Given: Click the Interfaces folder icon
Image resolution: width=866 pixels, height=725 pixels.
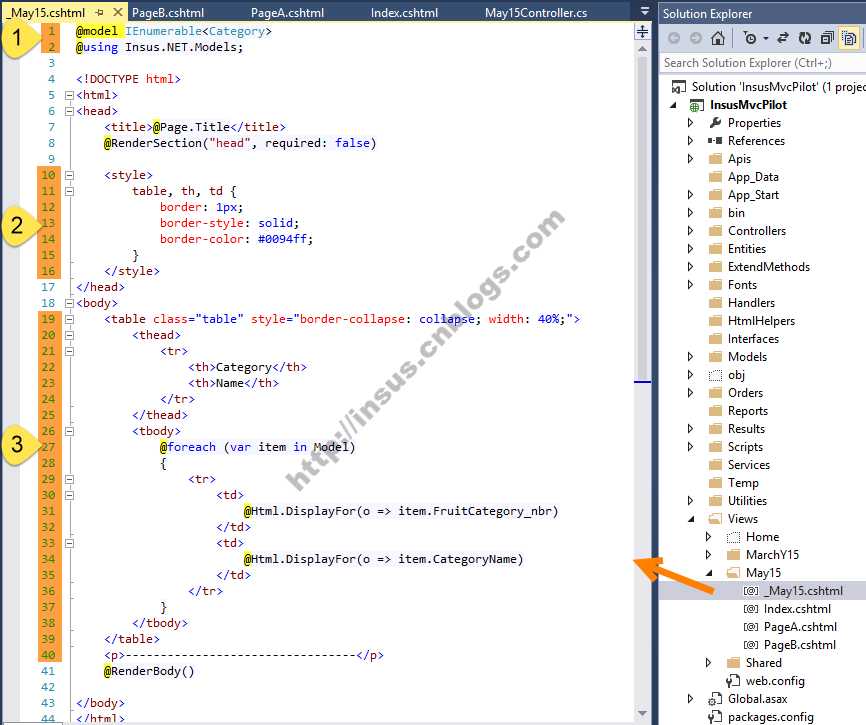Looking at the screenshot, I should point(715,338).
